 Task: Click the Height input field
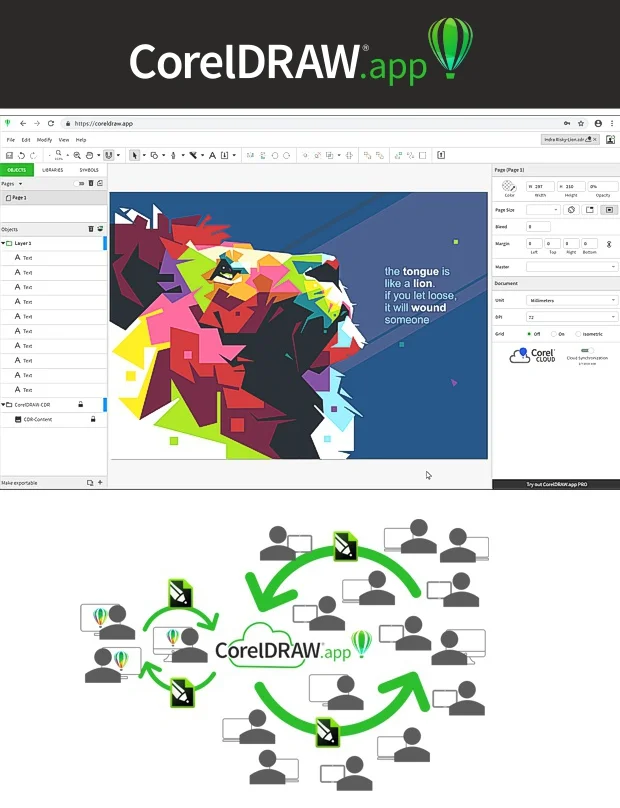571,186
